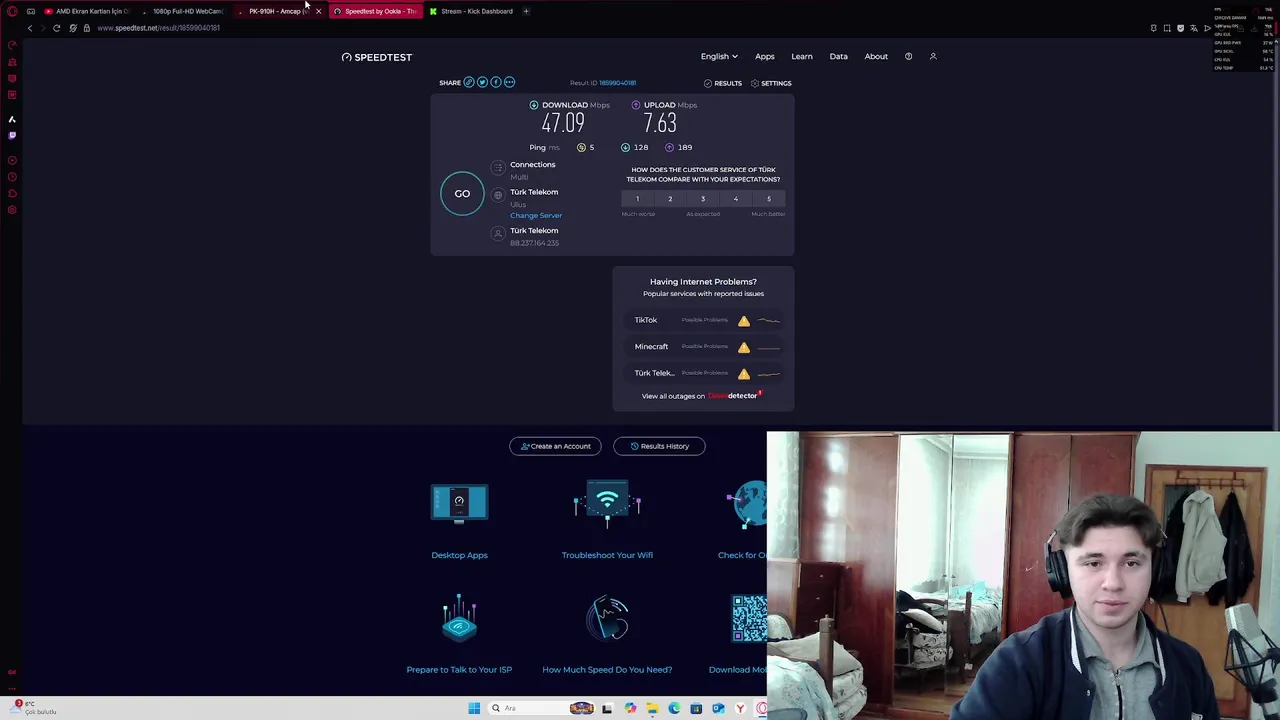Click the upload speed 7.63 value
Image resolution: width=1280 pixels, height=720 pixels.
pos(660,124)
